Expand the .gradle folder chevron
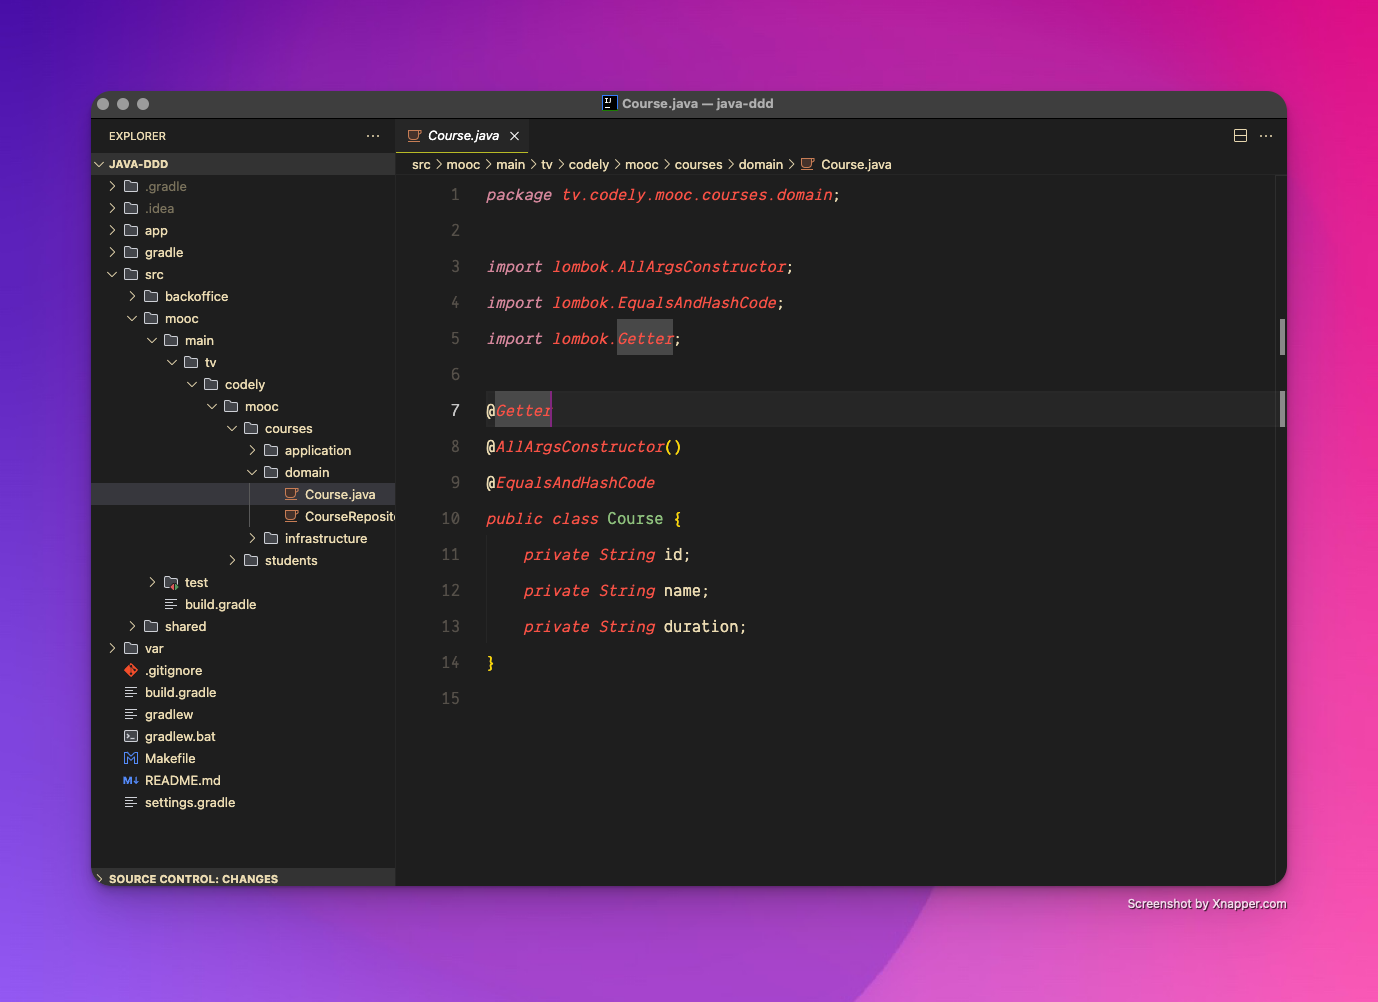This screenshot has width=1378, height=1002. pos(112,186)
